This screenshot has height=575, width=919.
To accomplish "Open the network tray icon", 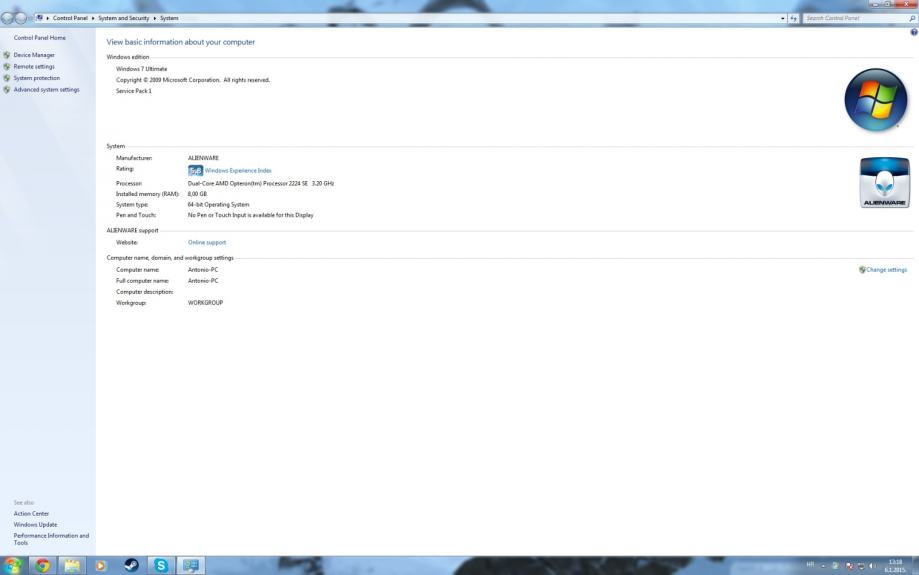I will click(861, 566).
